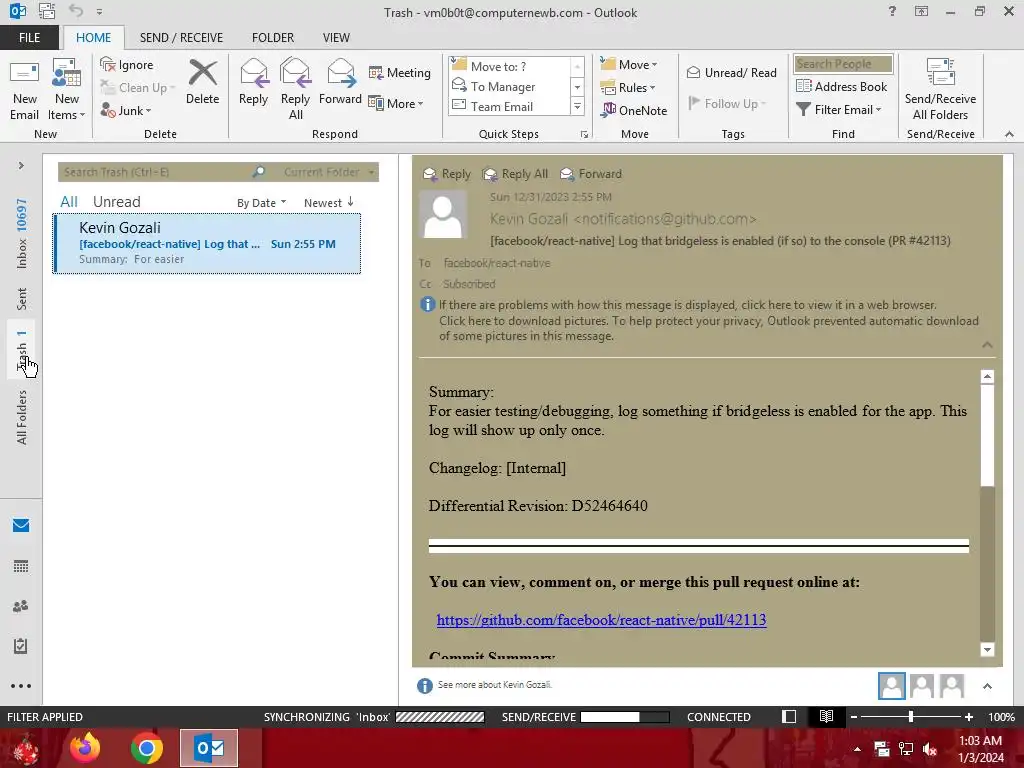
Task: Click Reply All in the ribbon
Action: click(295, 90)
